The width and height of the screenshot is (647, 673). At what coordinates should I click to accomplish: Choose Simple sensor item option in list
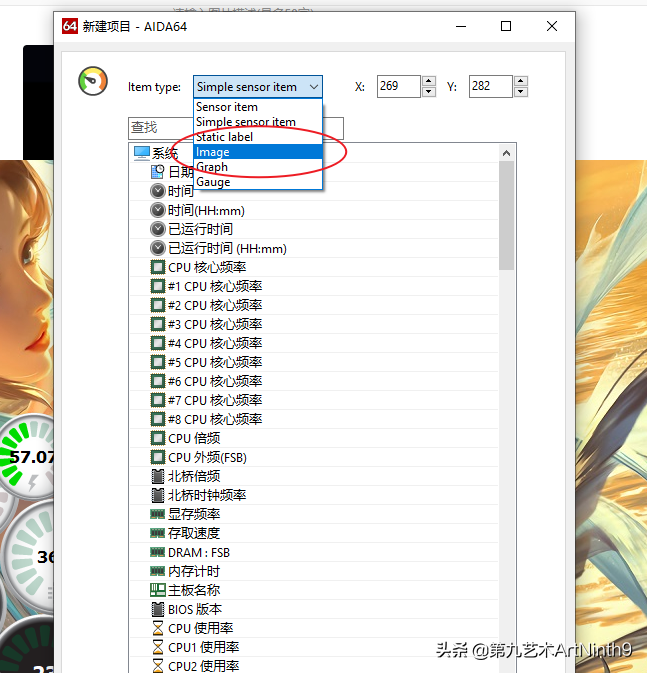(x=258, y=122)
